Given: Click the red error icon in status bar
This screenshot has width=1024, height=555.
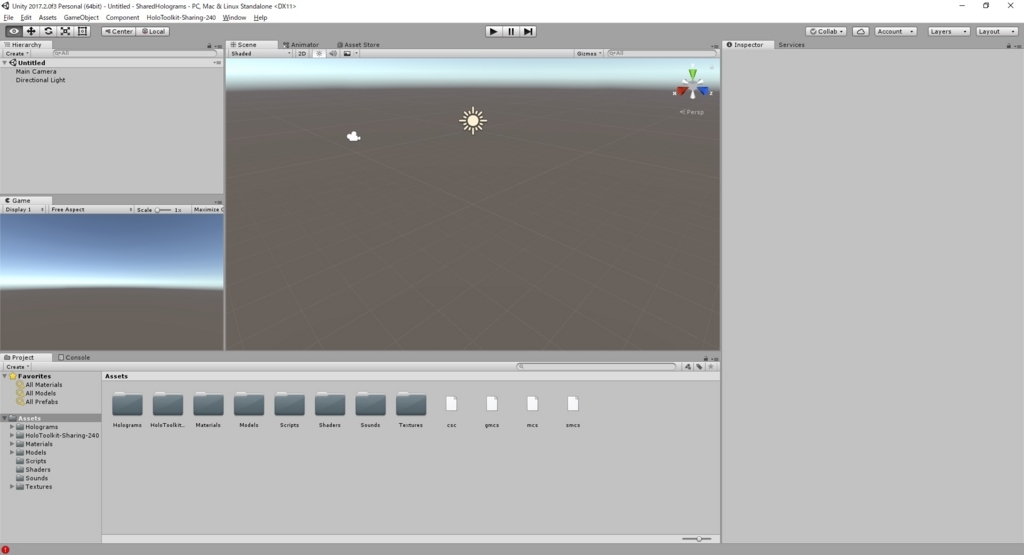Looking at the screenshot, I should pos(5,550).
